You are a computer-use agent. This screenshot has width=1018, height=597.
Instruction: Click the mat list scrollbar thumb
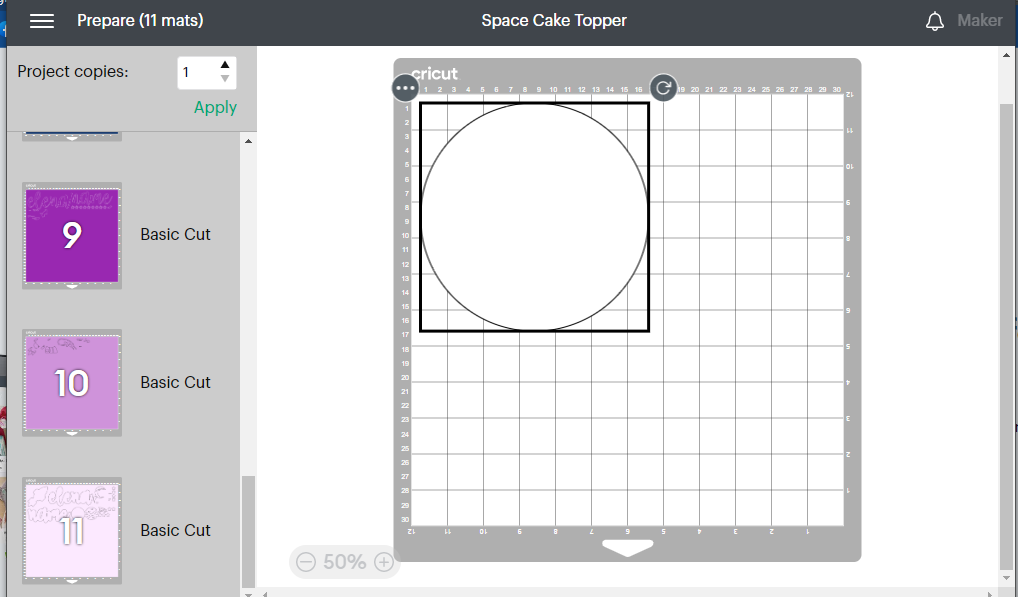(x=248, y=532)
